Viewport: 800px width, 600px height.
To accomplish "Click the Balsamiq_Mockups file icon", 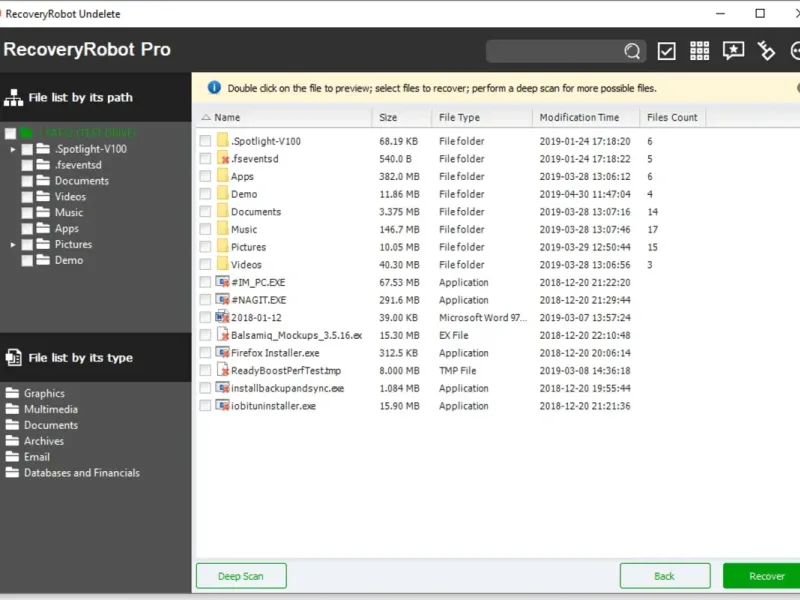I will [x=222, y=335].
